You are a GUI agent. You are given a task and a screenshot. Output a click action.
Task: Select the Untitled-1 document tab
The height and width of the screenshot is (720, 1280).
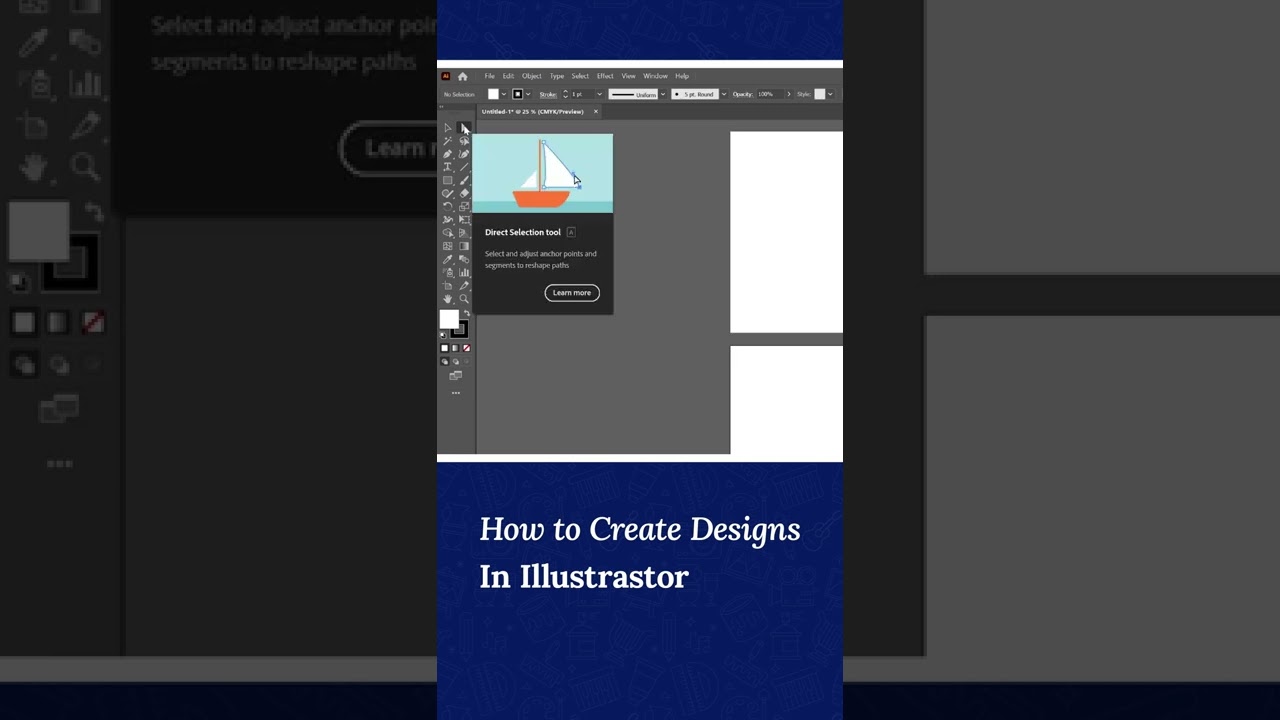point(532,111)
